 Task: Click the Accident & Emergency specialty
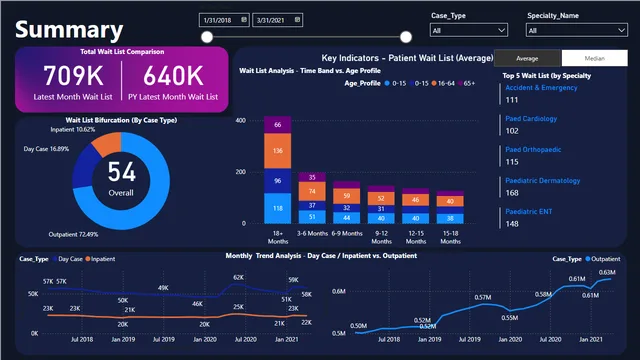(541, 88)
